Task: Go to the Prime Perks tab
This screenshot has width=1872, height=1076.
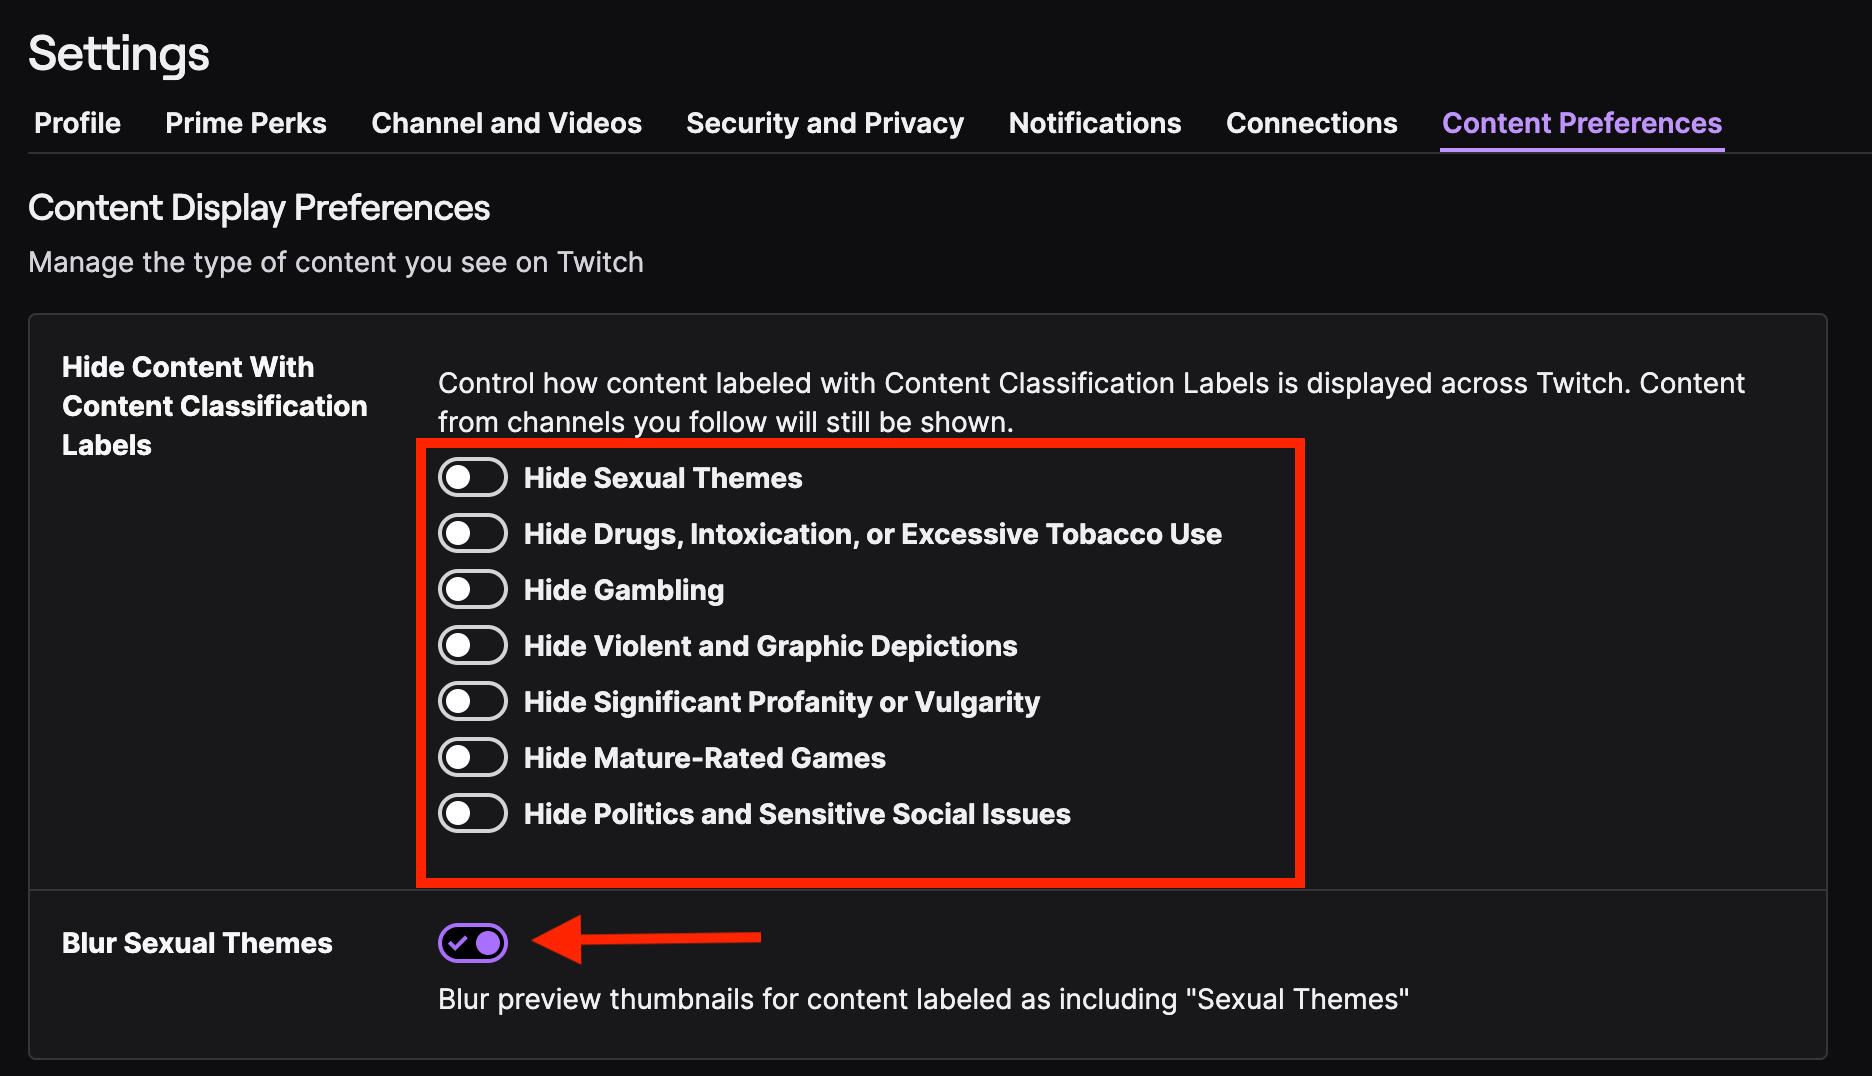Action: click(x=246, y=123)
